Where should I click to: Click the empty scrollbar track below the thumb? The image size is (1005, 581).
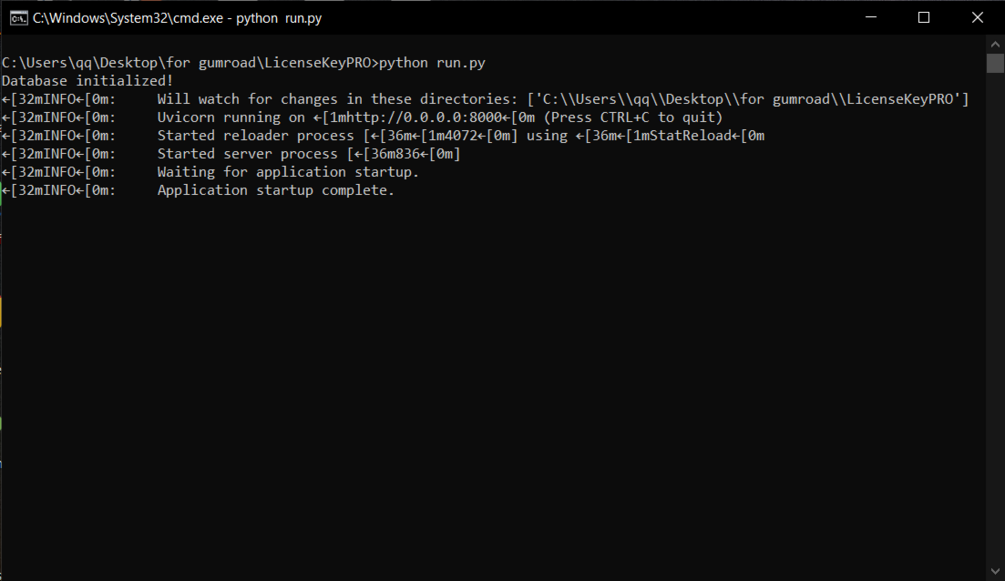pos(995,317)
